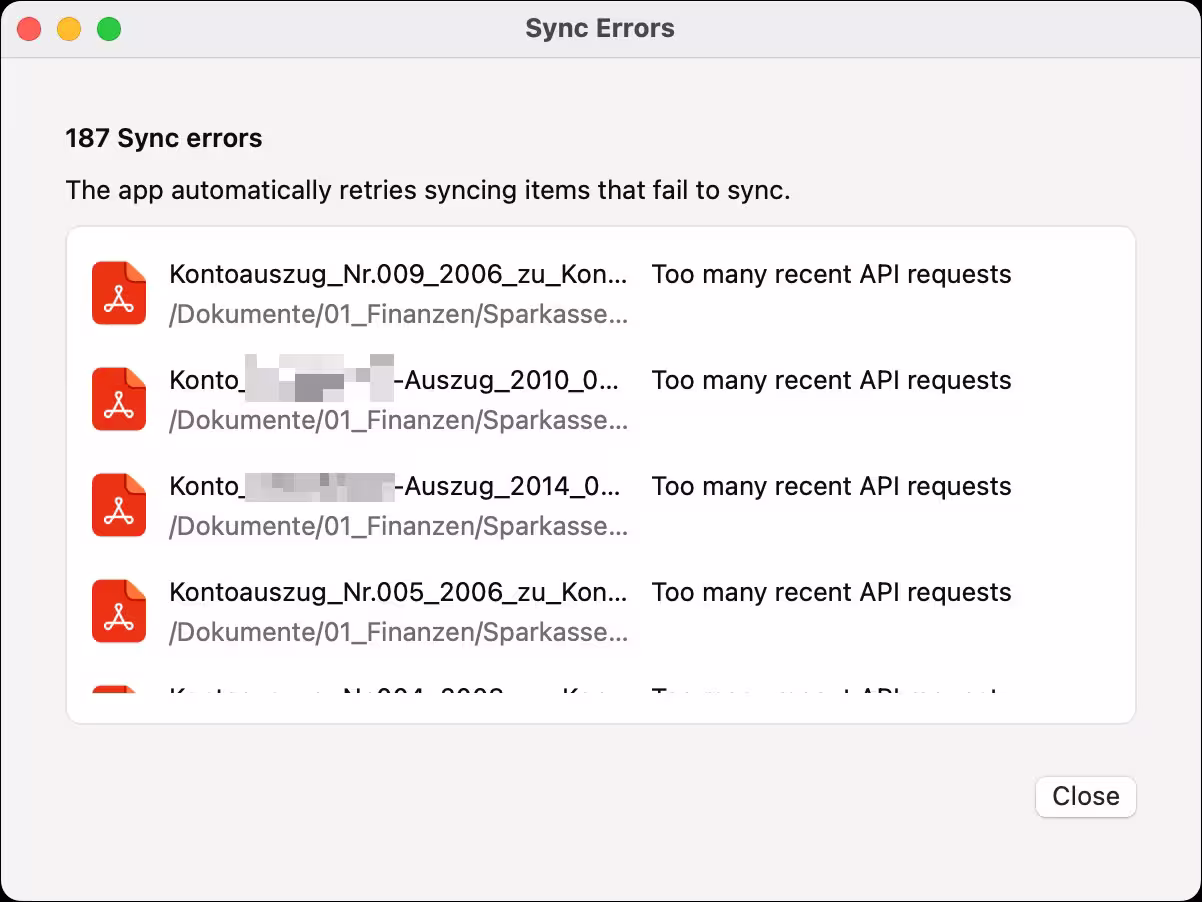The height and width of the screenshot is (902, 1202).
Task: Click the "187 Sync errors" heading
Action: (x=164, y=138)
